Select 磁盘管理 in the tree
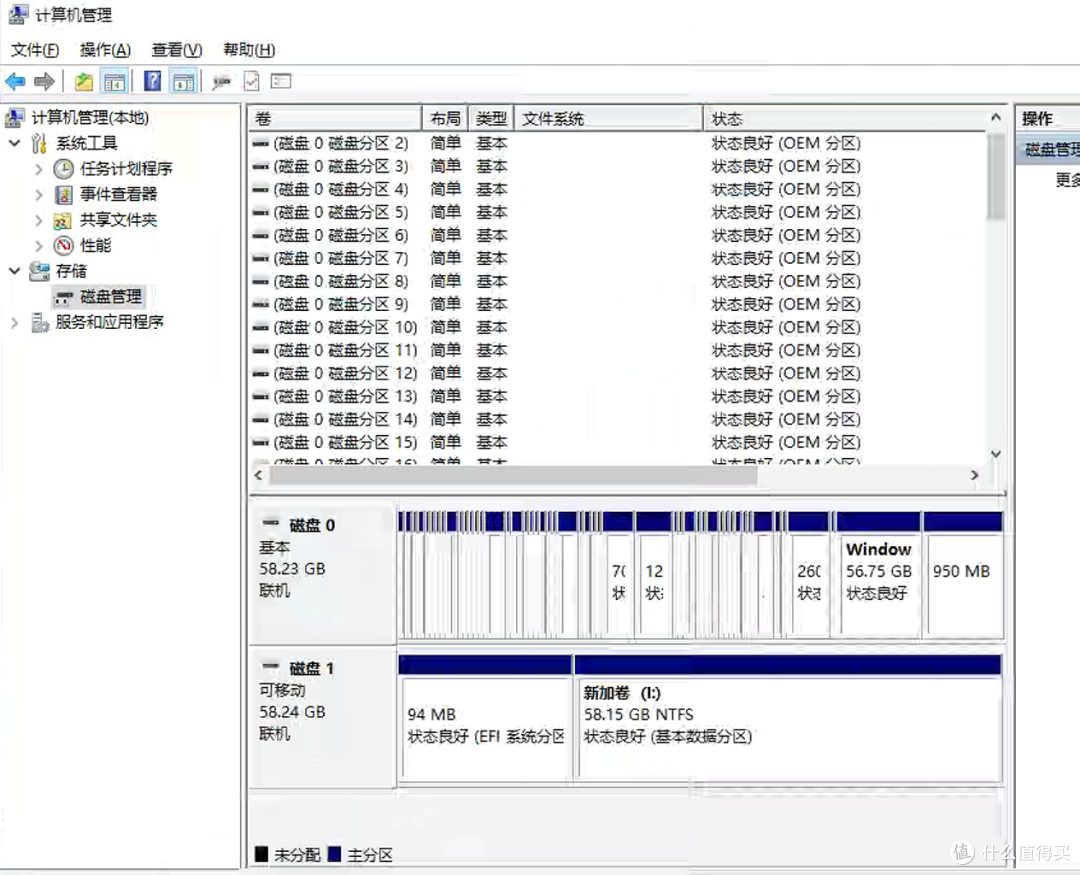Image resolution: width=1080 pixels, height=875 pixels. point(110,297)
